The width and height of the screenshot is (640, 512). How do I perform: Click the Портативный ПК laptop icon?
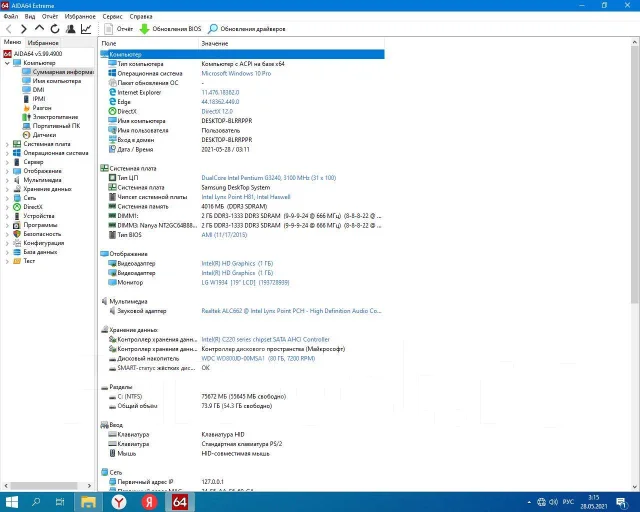(x=27, y=126)
